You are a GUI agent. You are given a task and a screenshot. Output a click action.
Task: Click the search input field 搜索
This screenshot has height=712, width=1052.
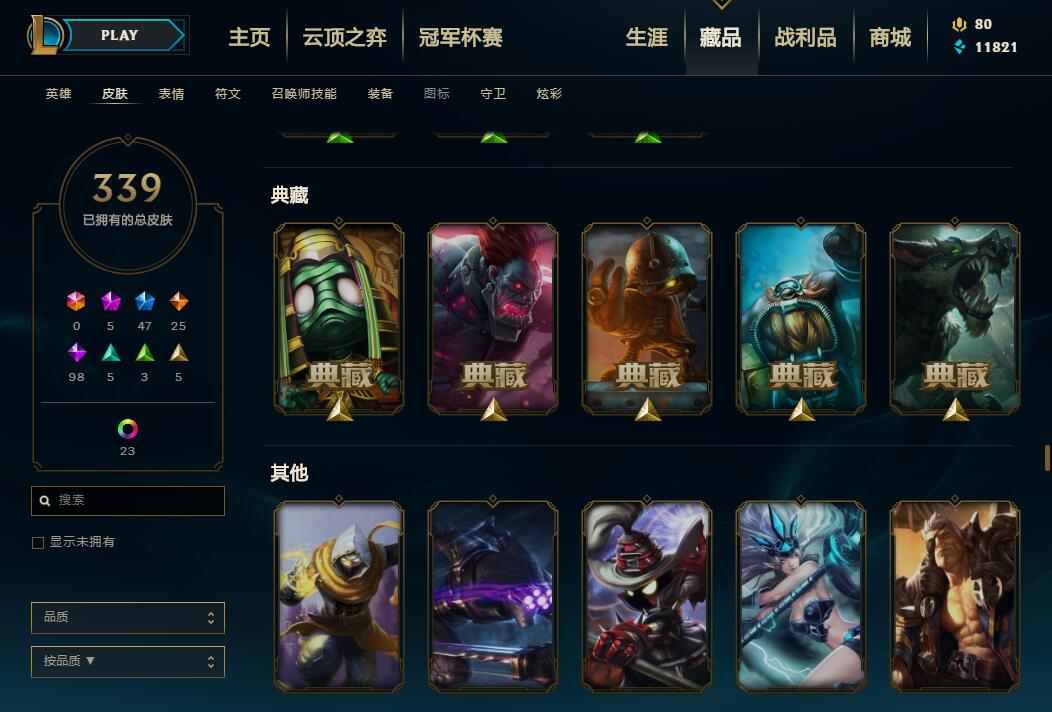tap(127, 501)
